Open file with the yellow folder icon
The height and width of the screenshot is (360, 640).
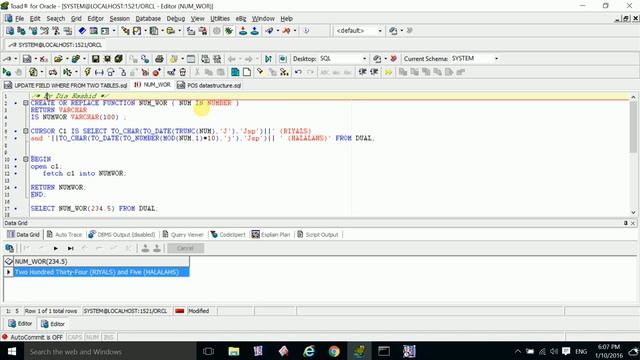coord(58,59)
